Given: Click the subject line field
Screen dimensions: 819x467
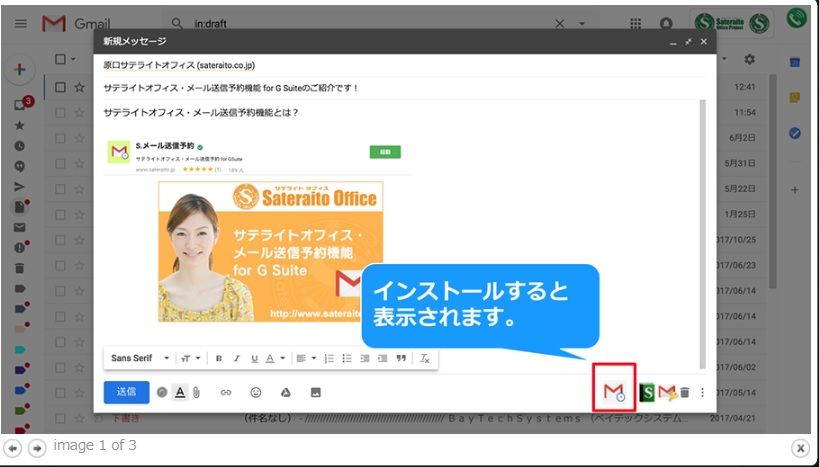Looking at the screenshot, I should [x=405, y=88].
